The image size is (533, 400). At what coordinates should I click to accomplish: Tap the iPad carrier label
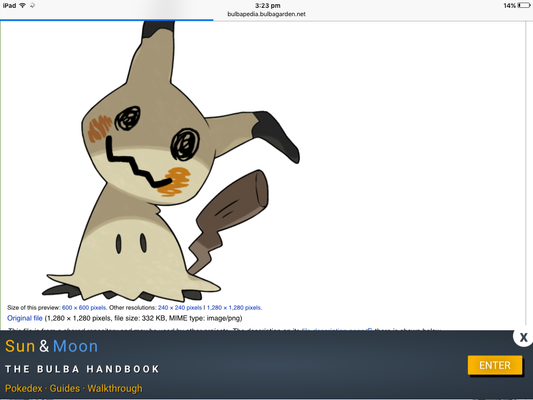10,5
